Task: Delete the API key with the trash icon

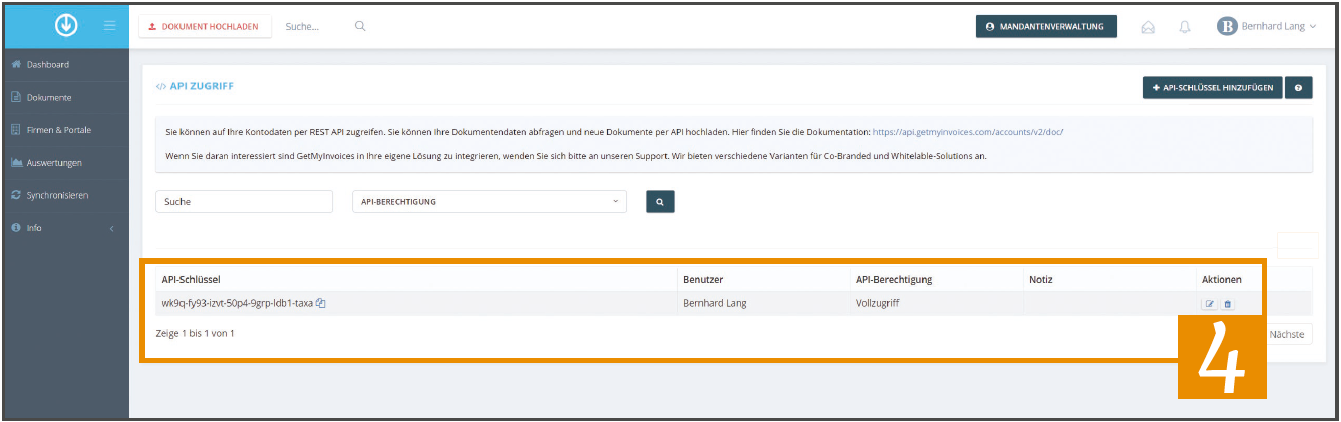Action: 1228,304
